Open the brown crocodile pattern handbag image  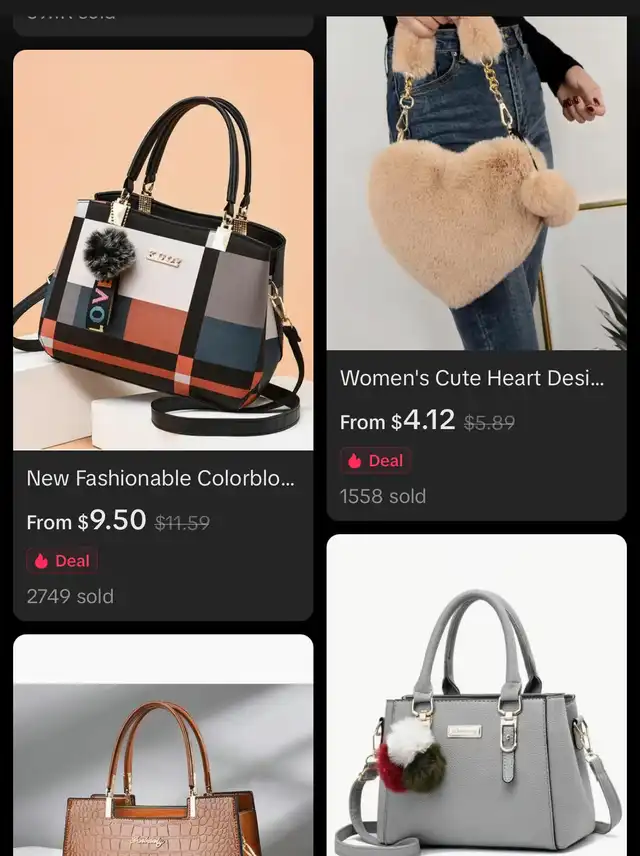coord(163,745)
